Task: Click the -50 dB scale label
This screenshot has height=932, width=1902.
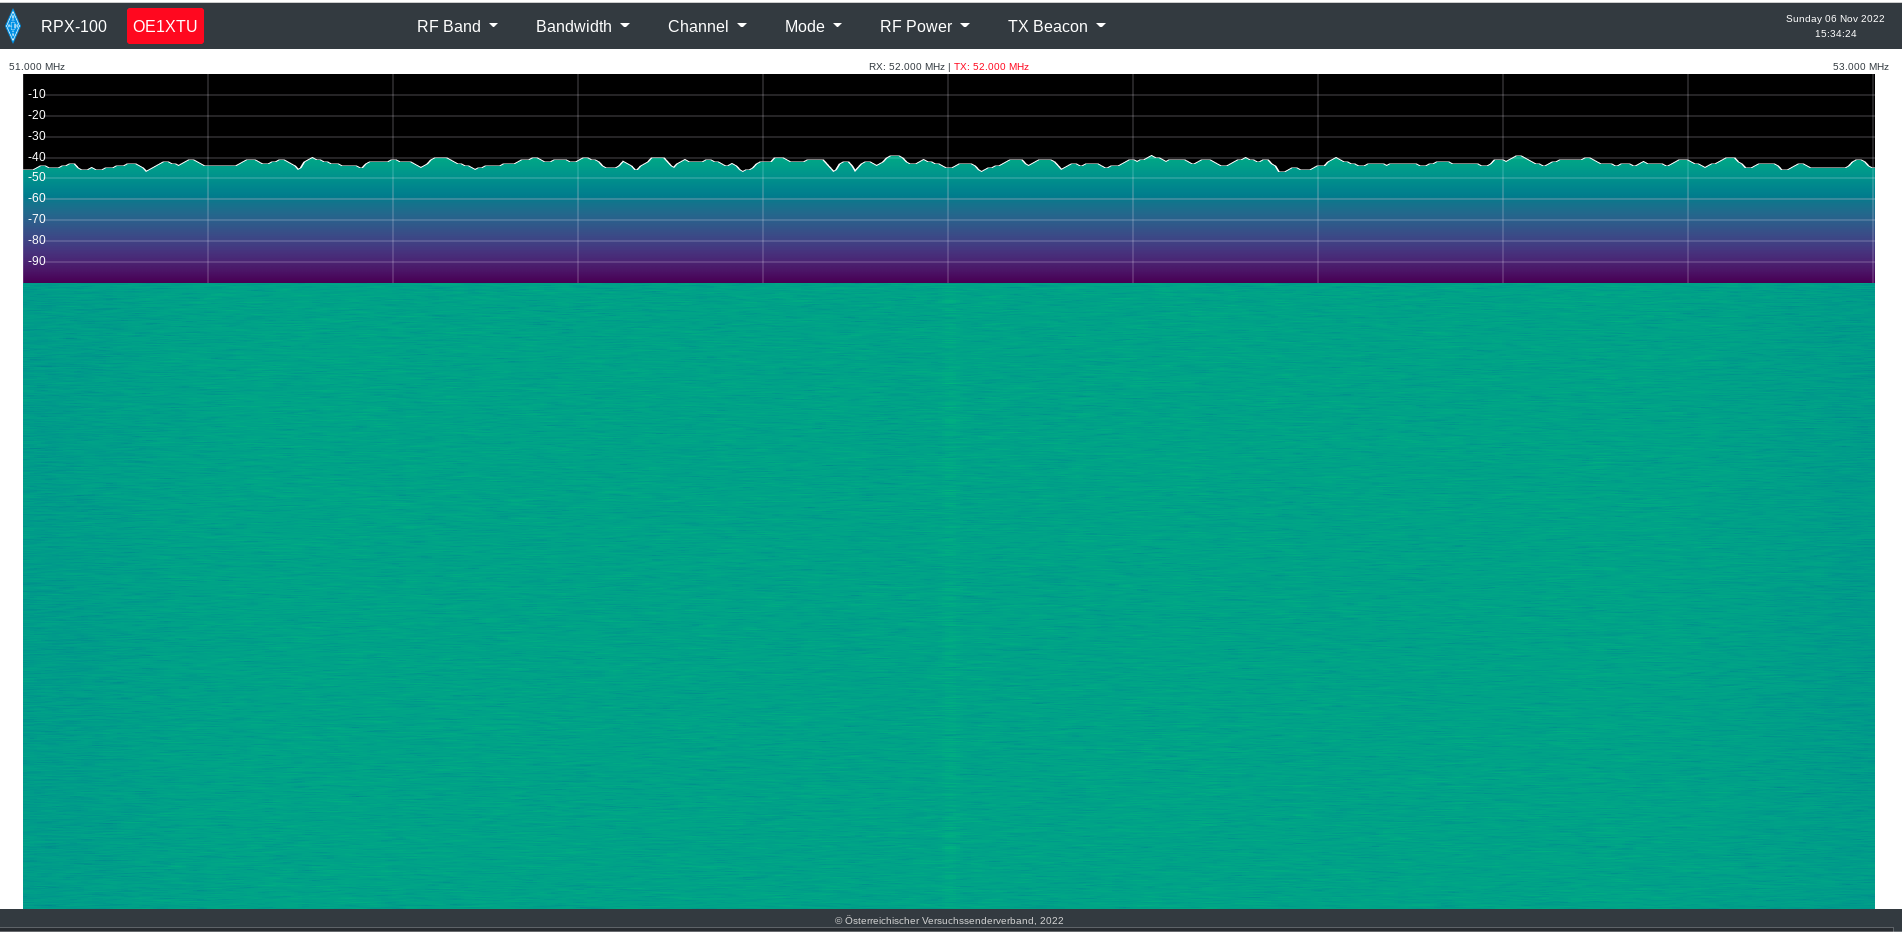Action: [37, 177]
